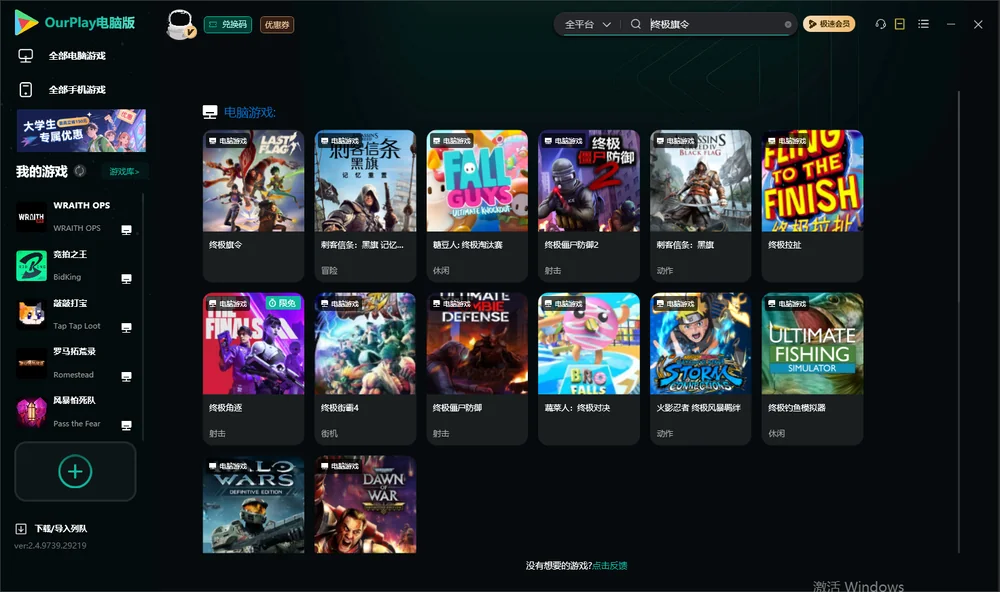Click the 点击反馈 feedback link
The width and height of the screenshot is (1000, 592).
tap(610, 565)
